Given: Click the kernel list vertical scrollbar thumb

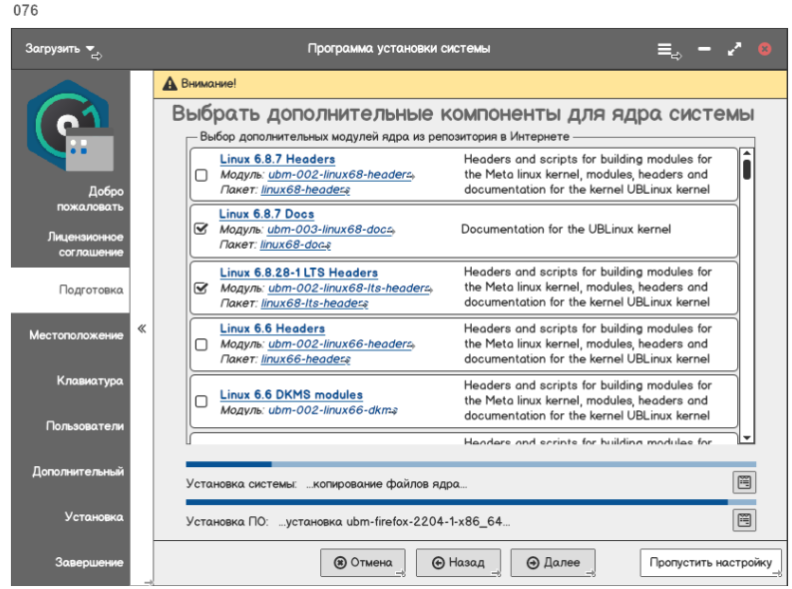Looking at the screenshot, I should coord(746,165).
